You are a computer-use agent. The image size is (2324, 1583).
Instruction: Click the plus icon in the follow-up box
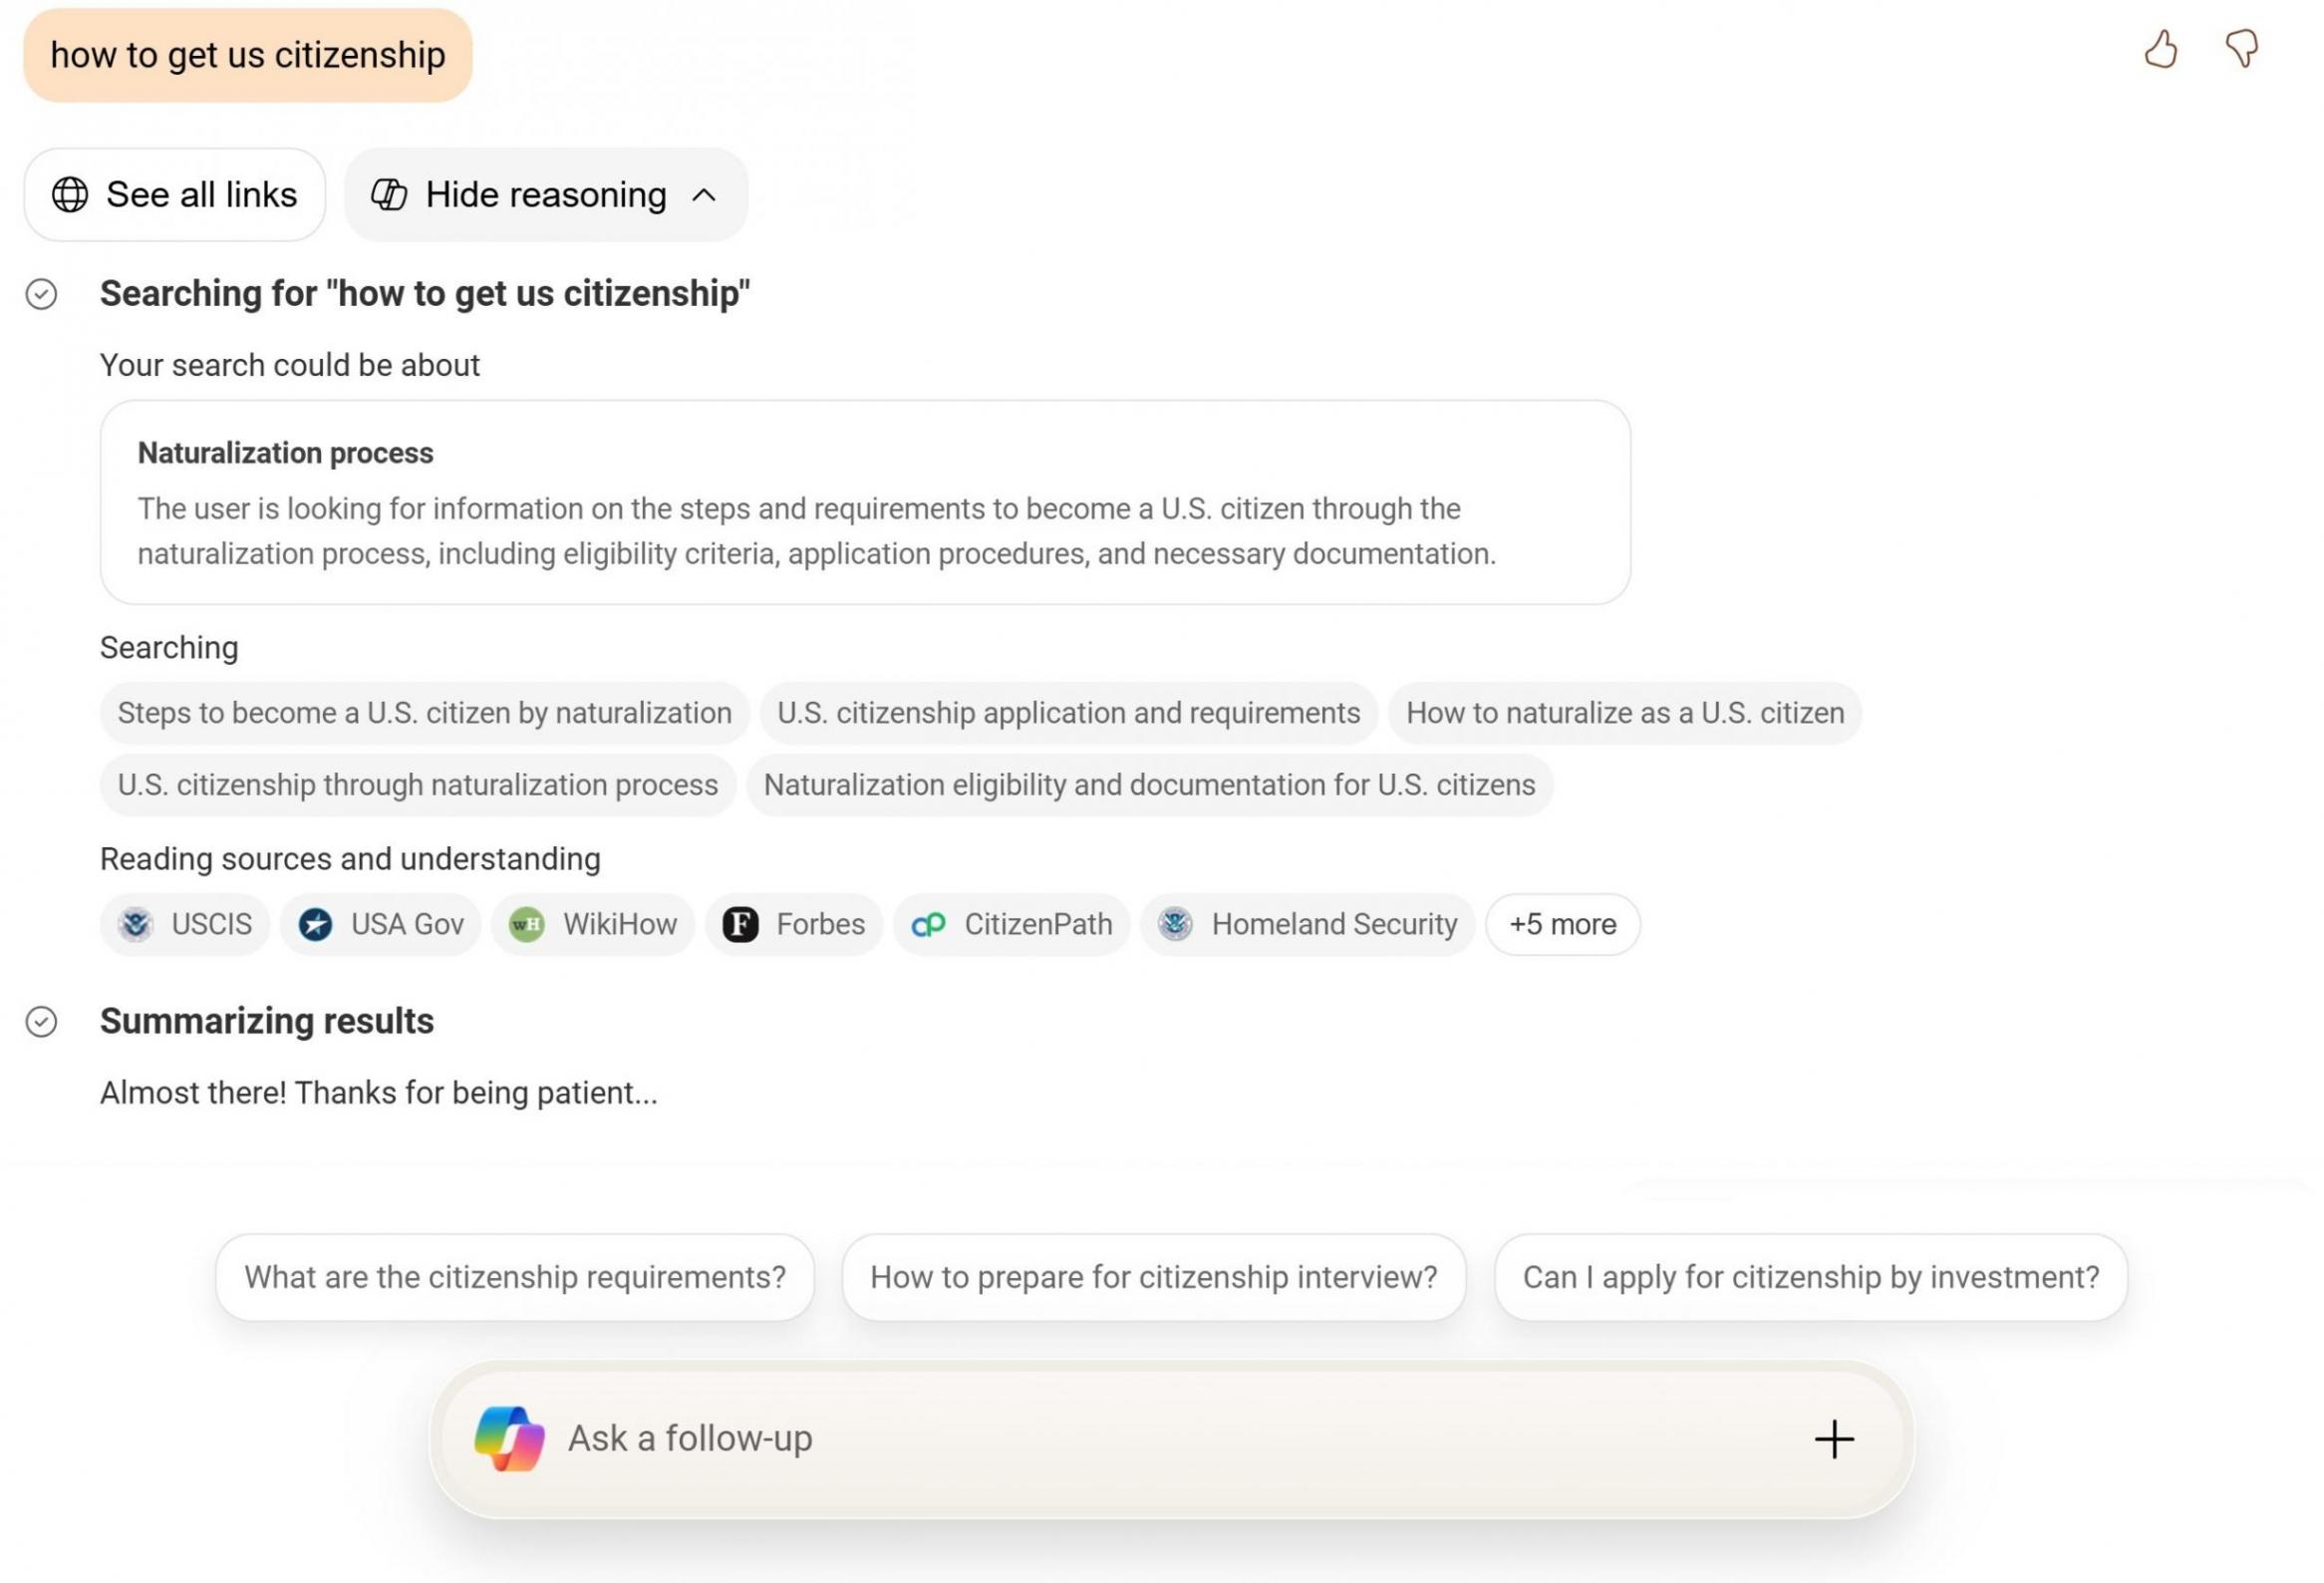point(1834,1439)
